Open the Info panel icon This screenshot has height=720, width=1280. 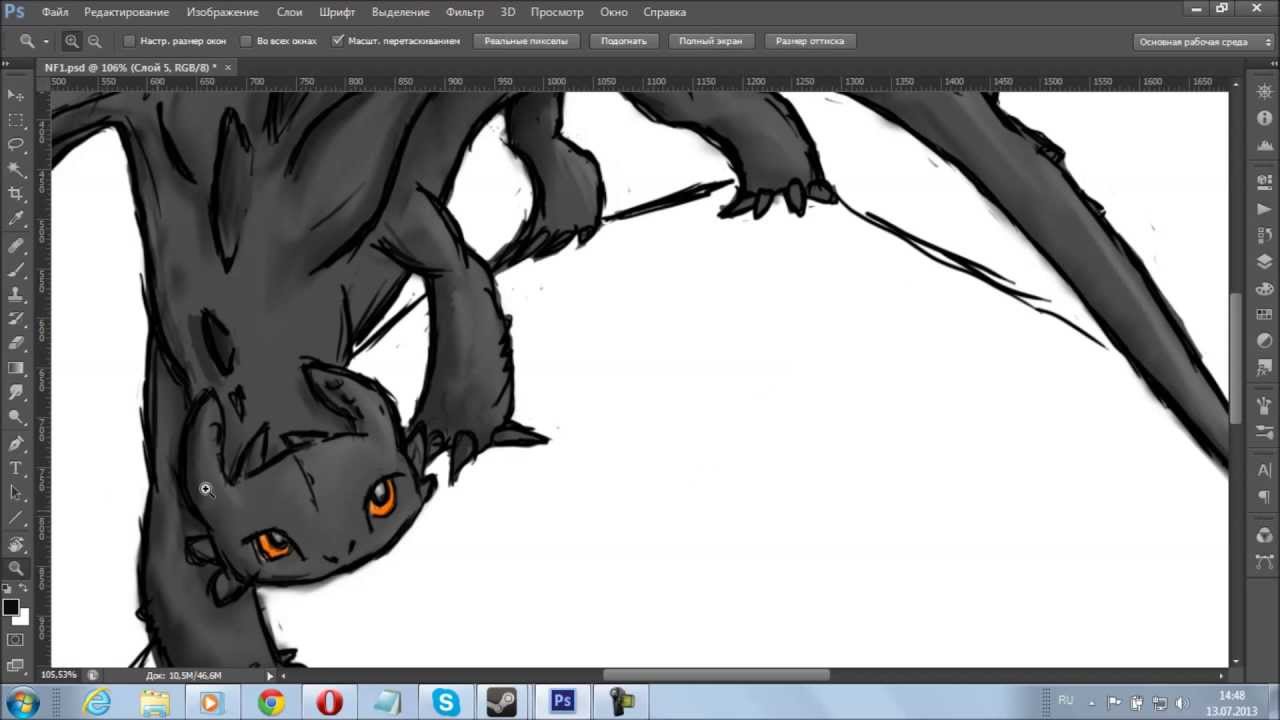click(1264, 118)
